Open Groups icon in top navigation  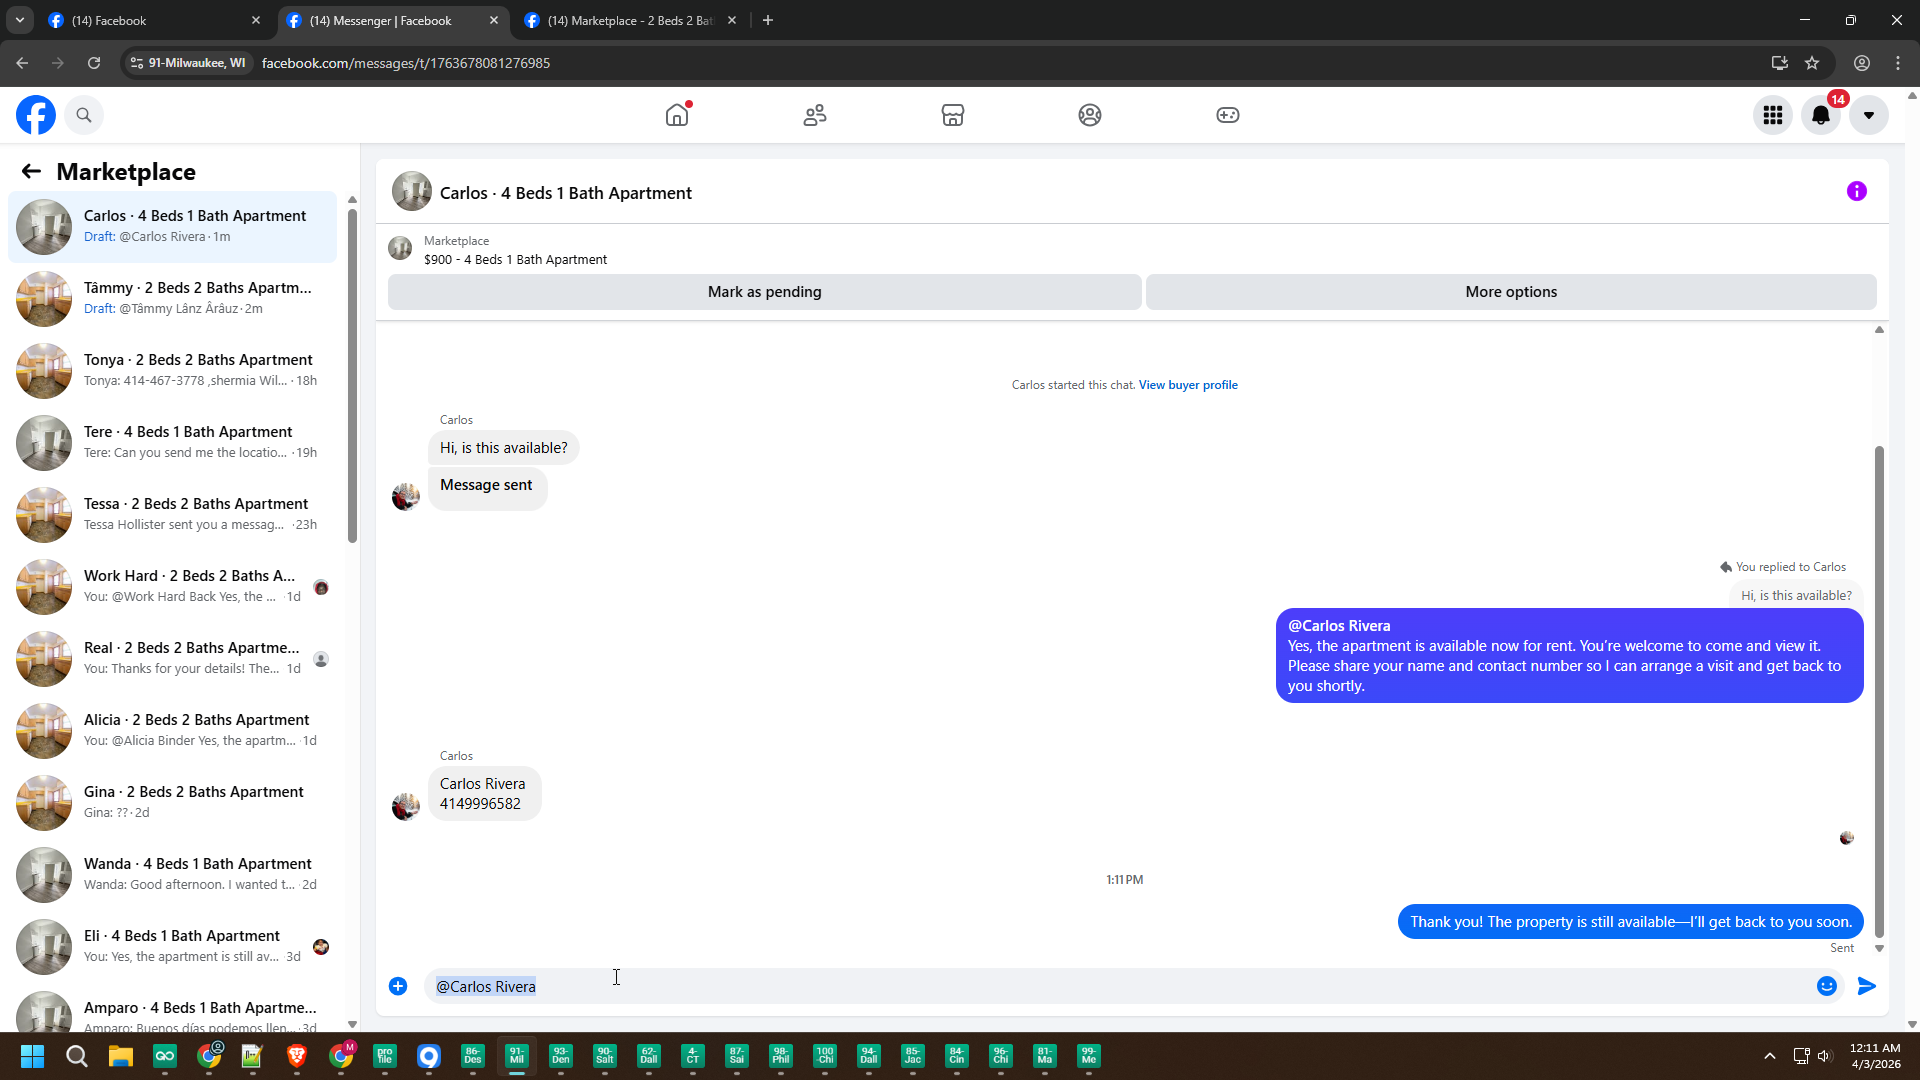pyautogui.click(x=1090, y=115)
